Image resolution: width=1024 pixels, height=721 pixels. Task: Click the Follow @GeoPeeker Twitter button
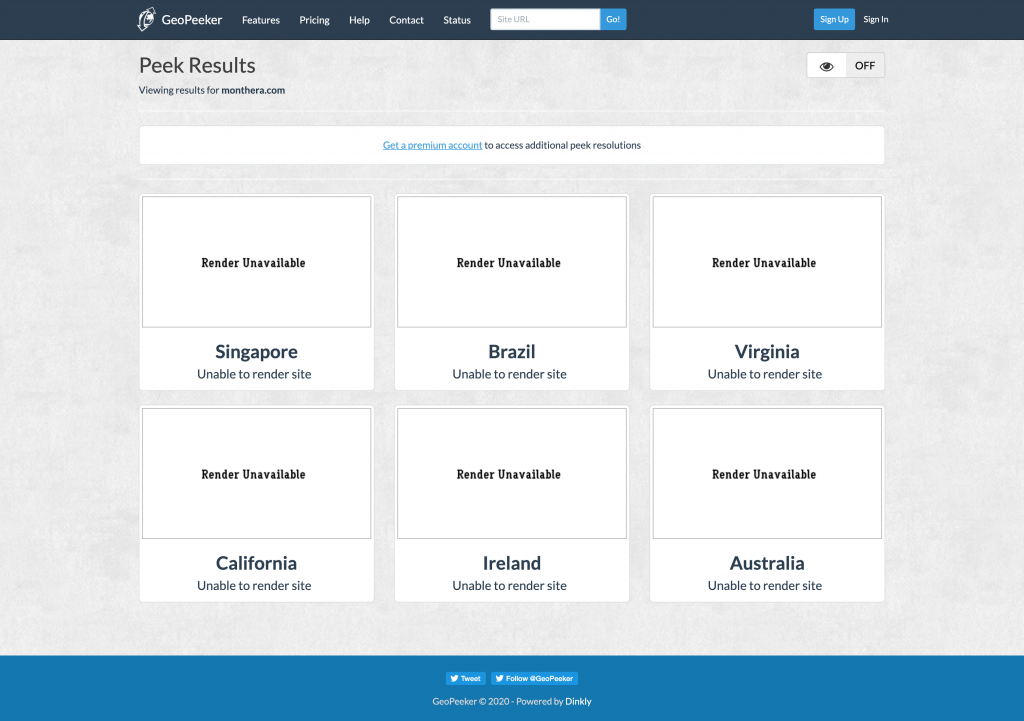[534, 678]
